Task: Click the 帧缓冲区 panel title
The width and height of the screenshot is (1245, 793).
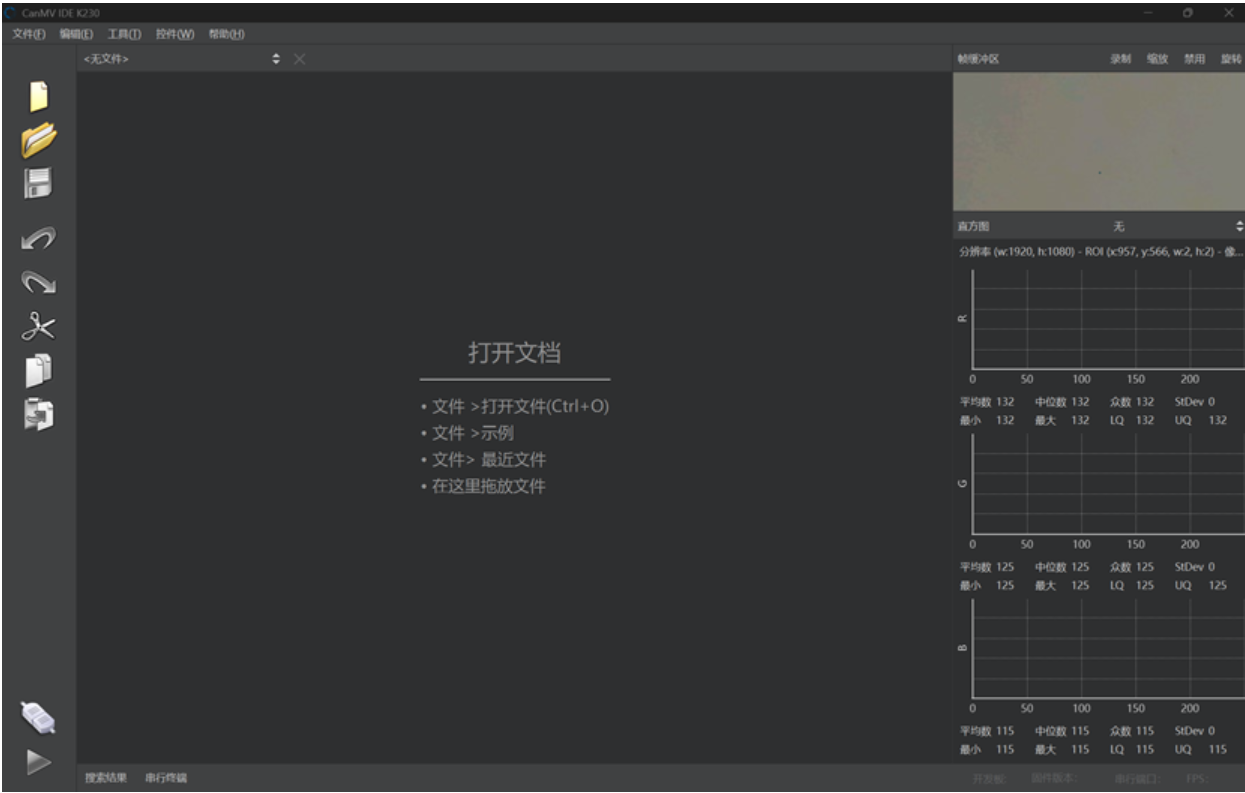Action: click(978, 59)
